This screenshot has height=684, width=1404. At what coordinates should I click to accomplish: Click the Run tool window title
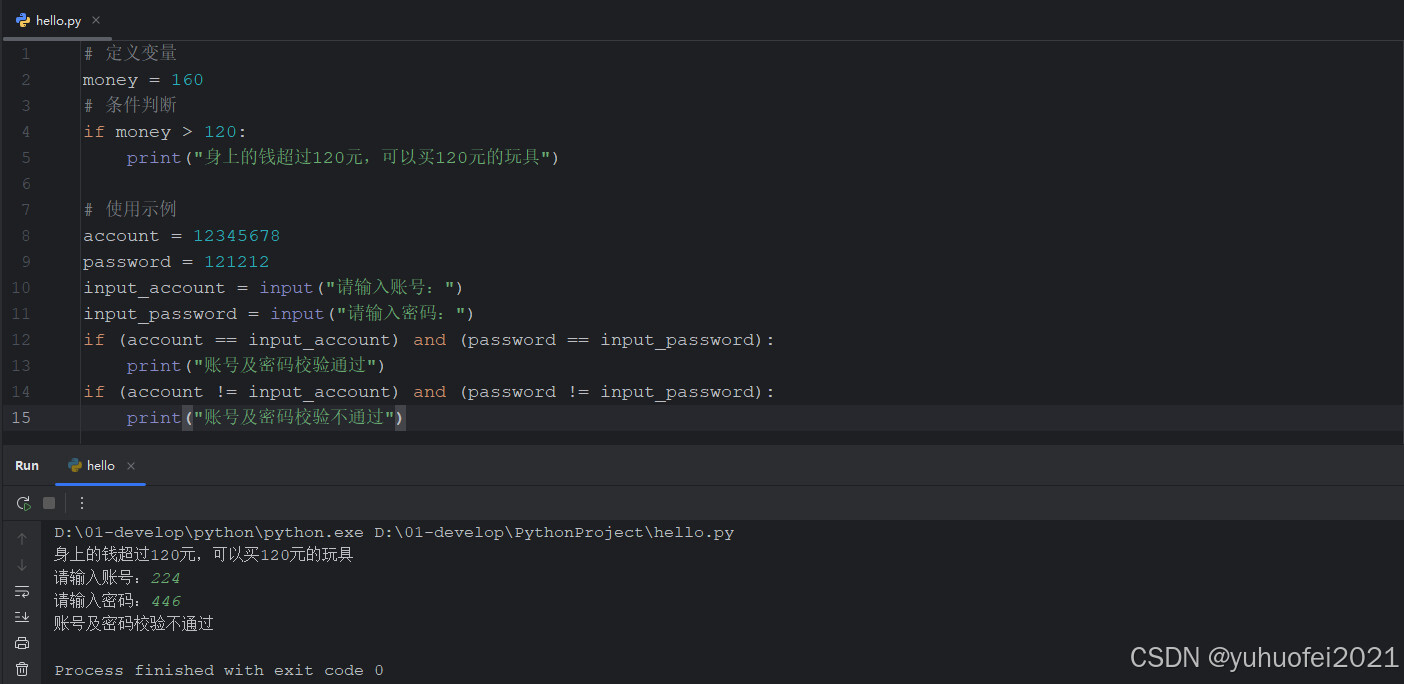click(27, 466)
